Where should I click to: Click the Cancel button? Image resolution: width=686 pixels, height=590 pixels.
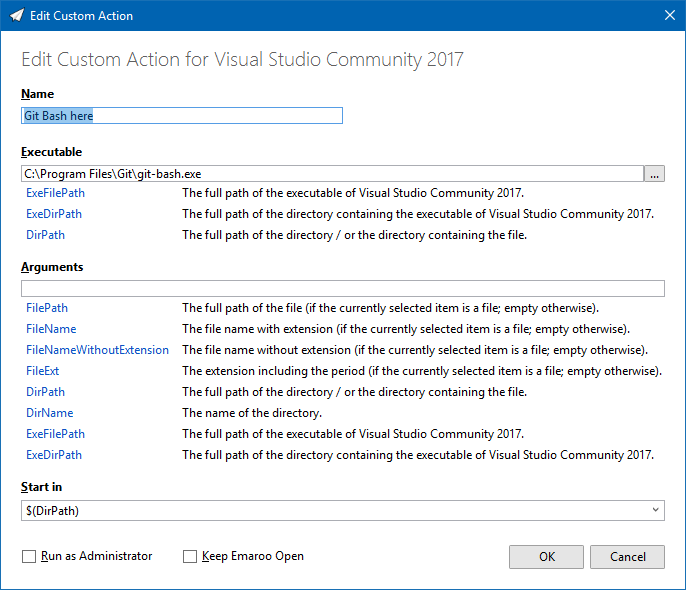click(627, 556)
